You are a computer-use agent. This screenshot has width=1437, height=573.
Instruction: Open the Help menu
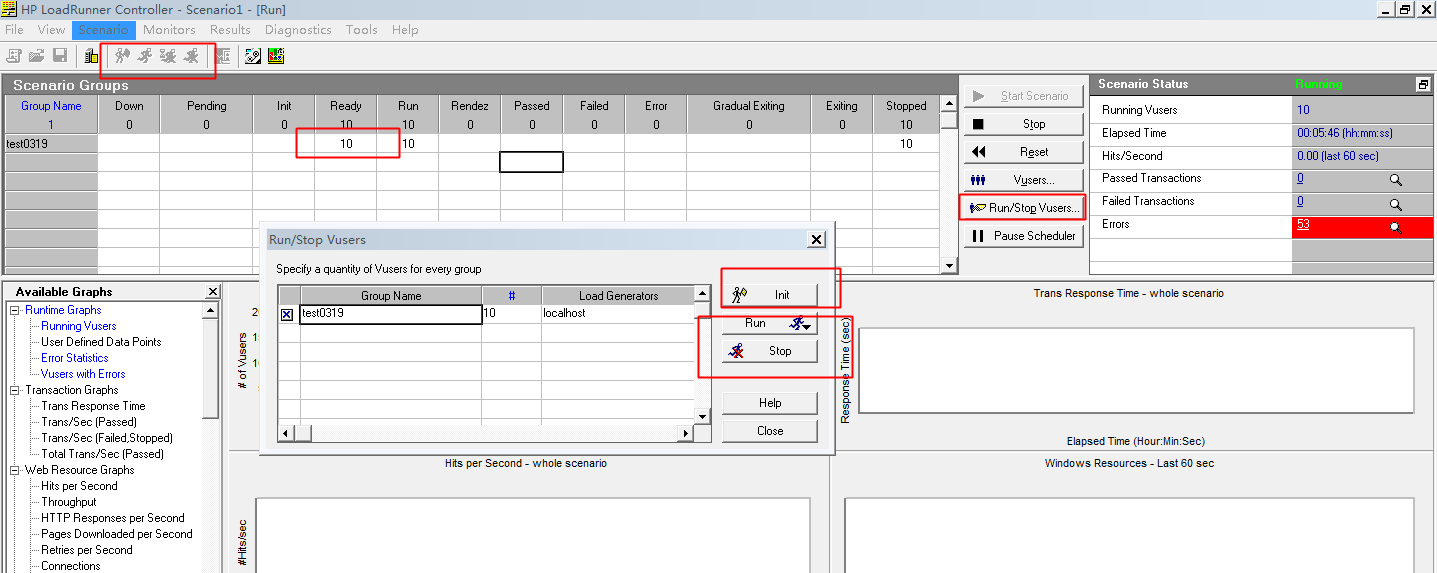(x=405, y=30)
